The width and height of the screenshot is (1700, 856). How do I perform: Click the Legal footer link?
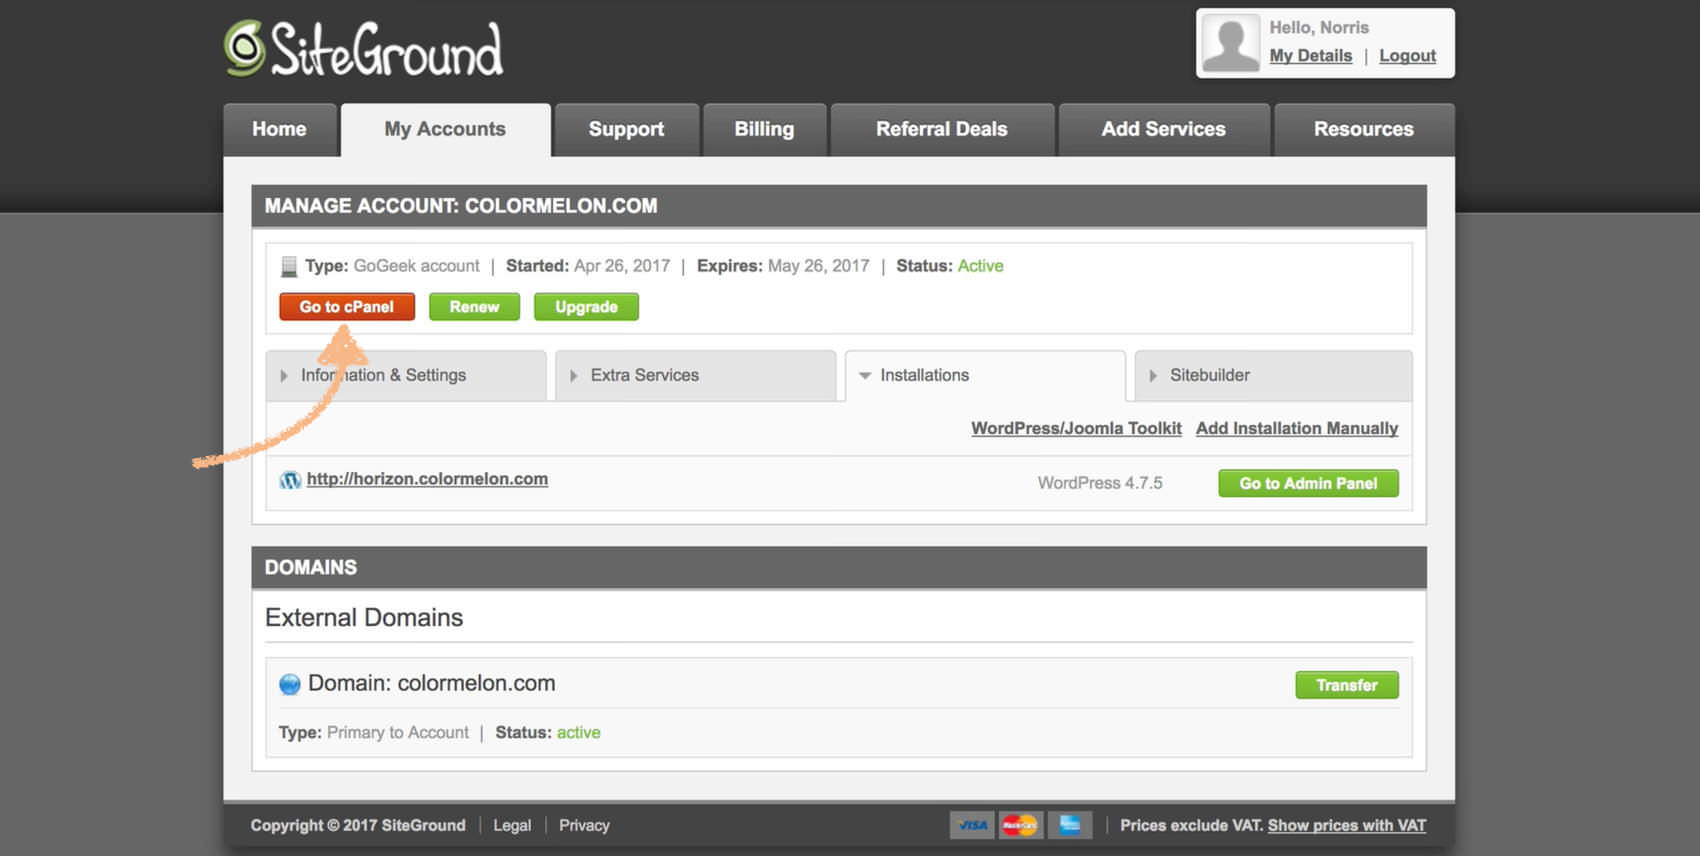tap(512, 825)
